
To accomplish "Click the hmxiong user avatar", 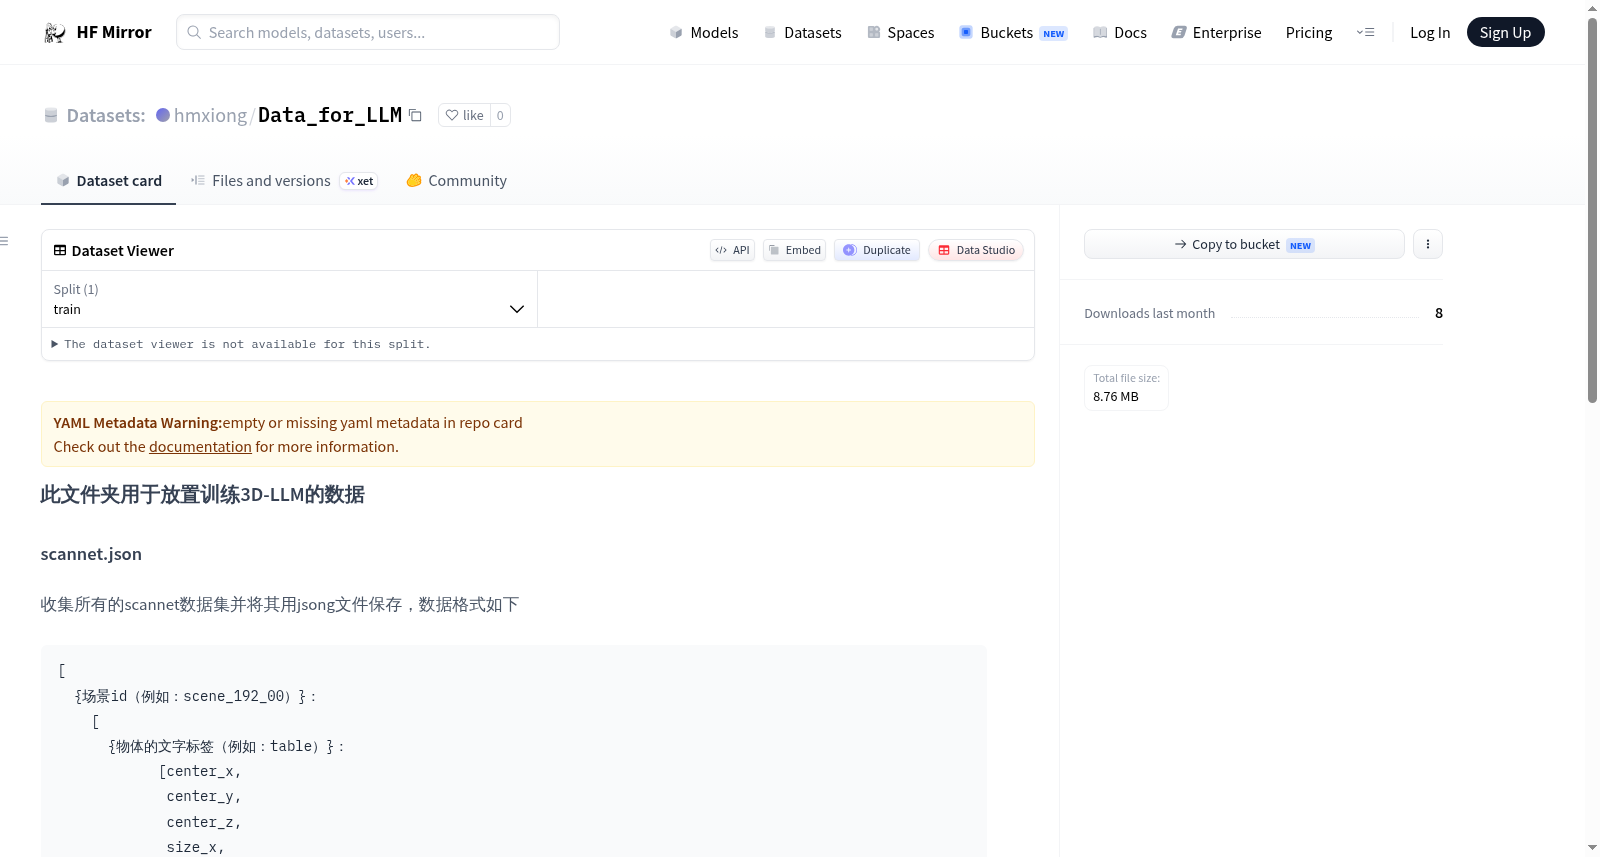I will click(163, 115).
